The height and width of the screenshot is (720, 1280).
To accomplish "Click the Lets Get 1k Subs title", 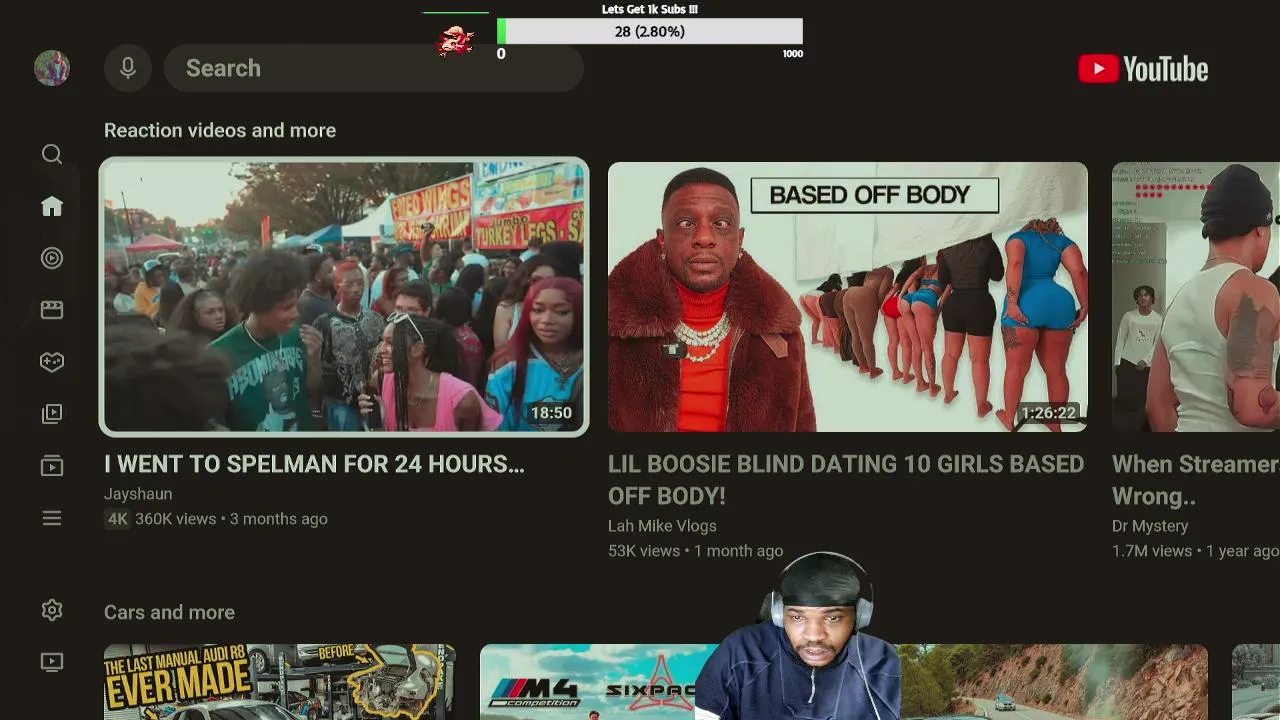I will (650, 9).
